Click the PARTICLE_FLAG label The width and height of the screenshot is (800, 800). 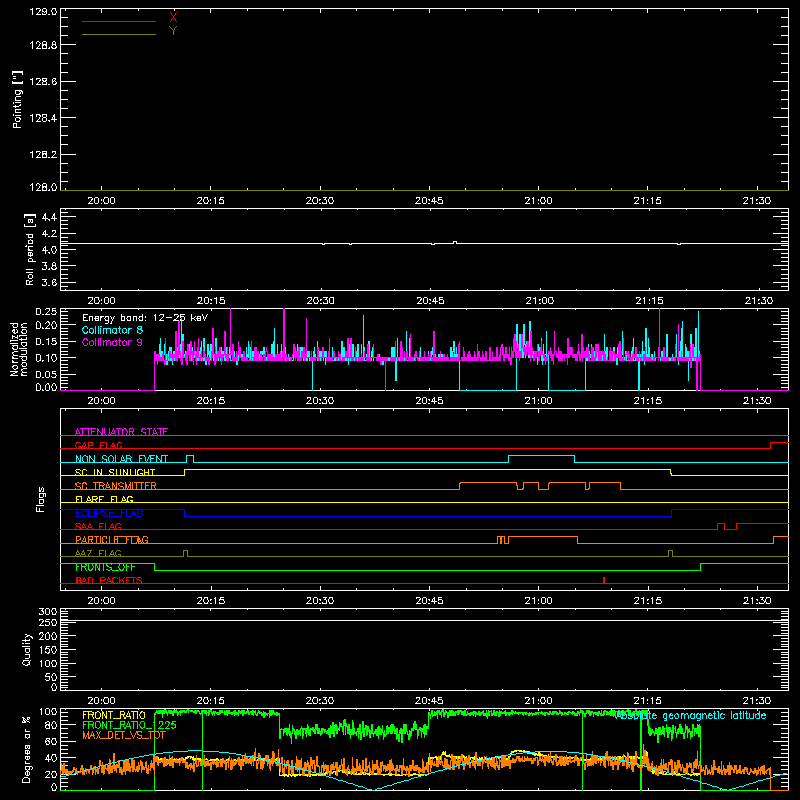[112, 540]
